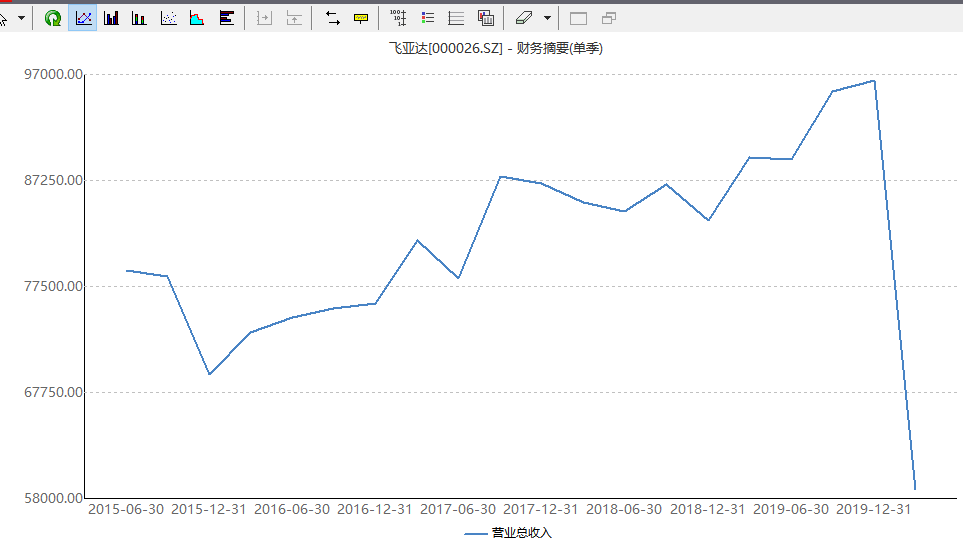This screenshot has height=555, width=963.
Task: Select the mouse pointer tool
Action: point(3,18)
